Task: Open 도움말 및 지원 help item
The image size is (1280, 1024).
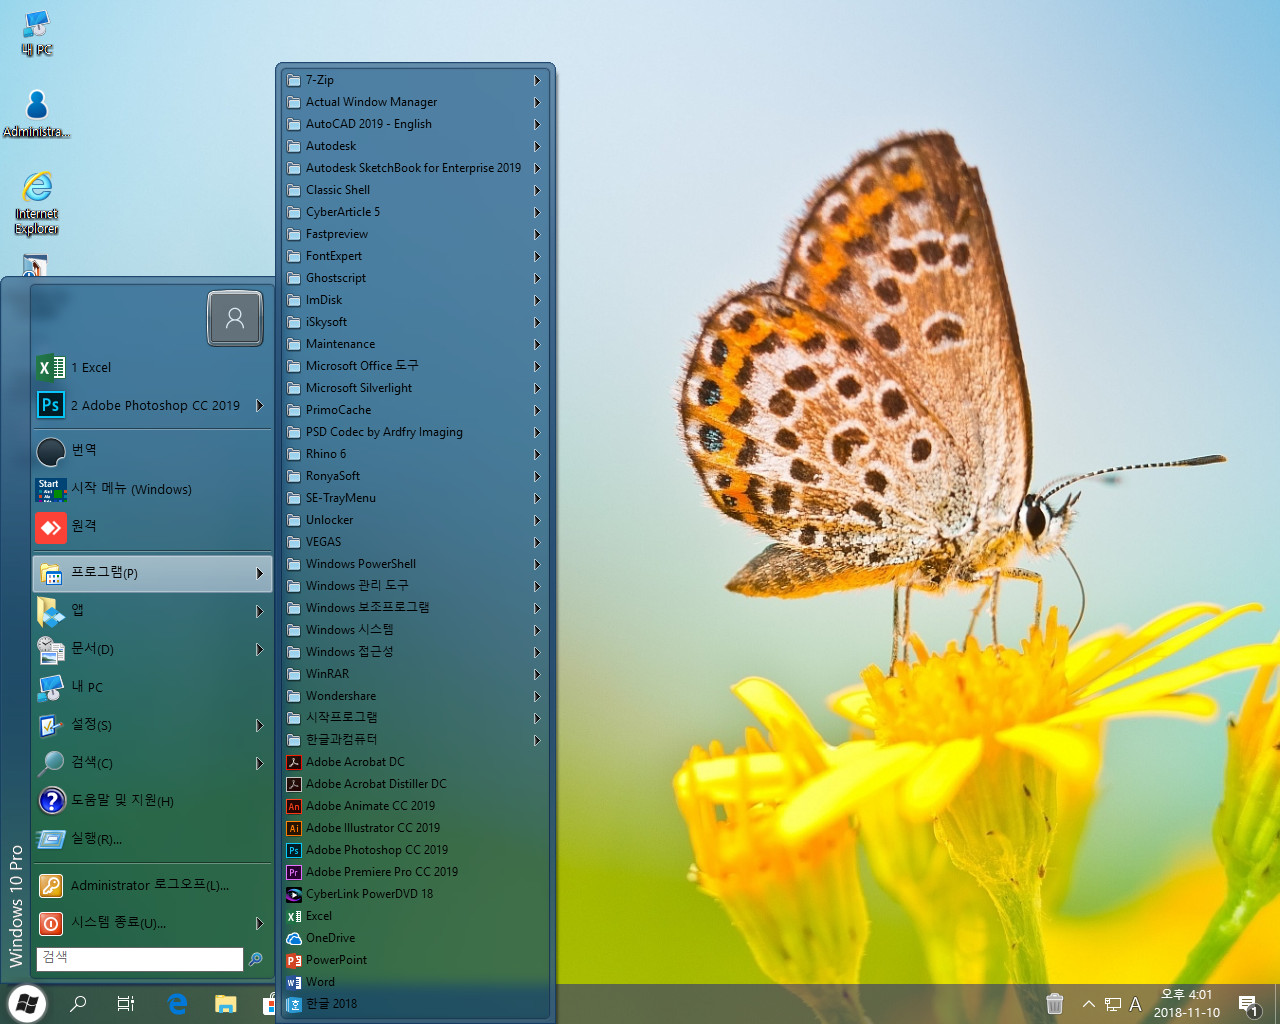Action: [x=152, y=801]
